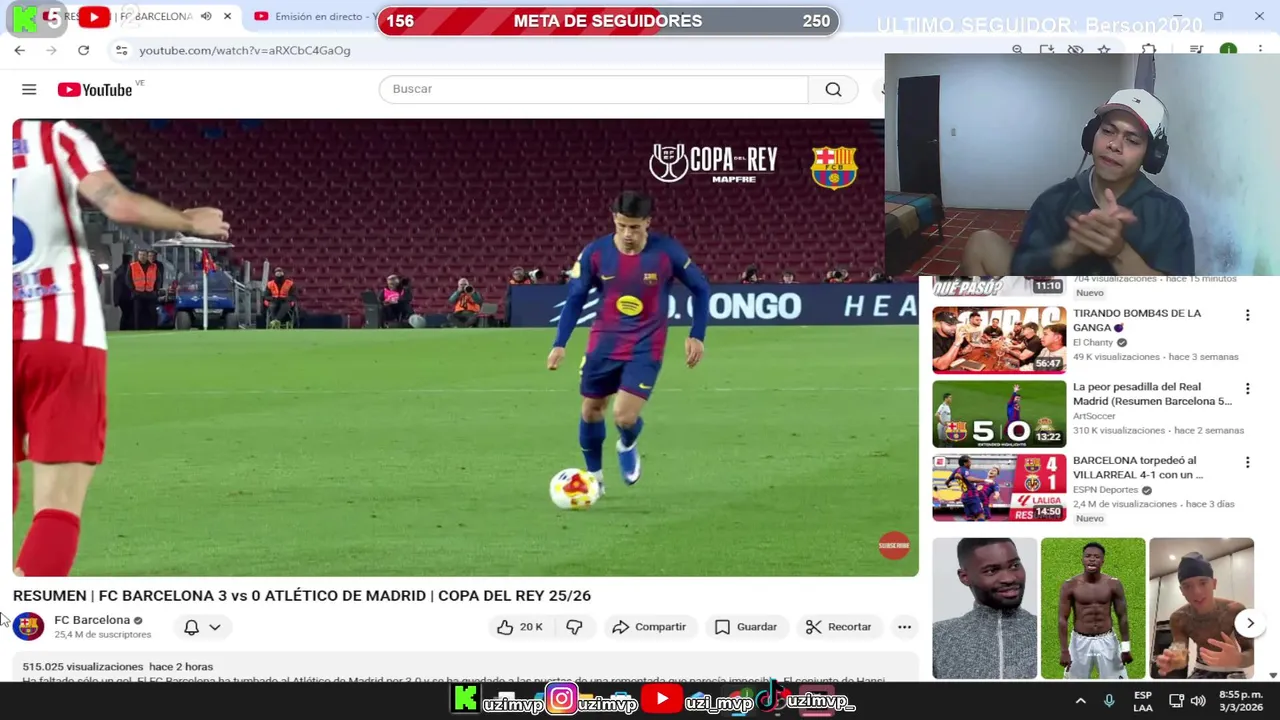Click the browser forward arrow
The width and height of the screenshot is (1280, 720).
pyautogui.click(x=51, y=50)
